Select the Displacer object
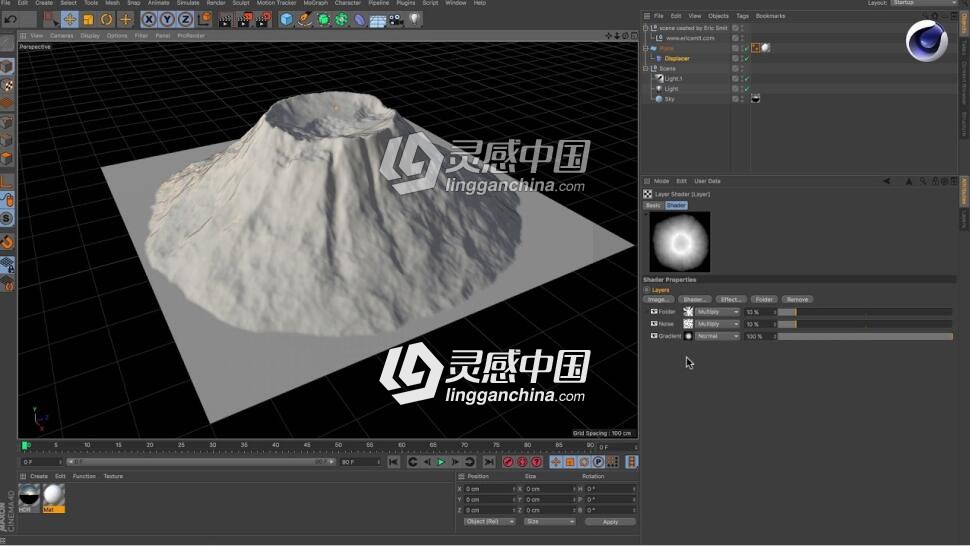Viewport: 970px width, 546px height. [677, 59]
